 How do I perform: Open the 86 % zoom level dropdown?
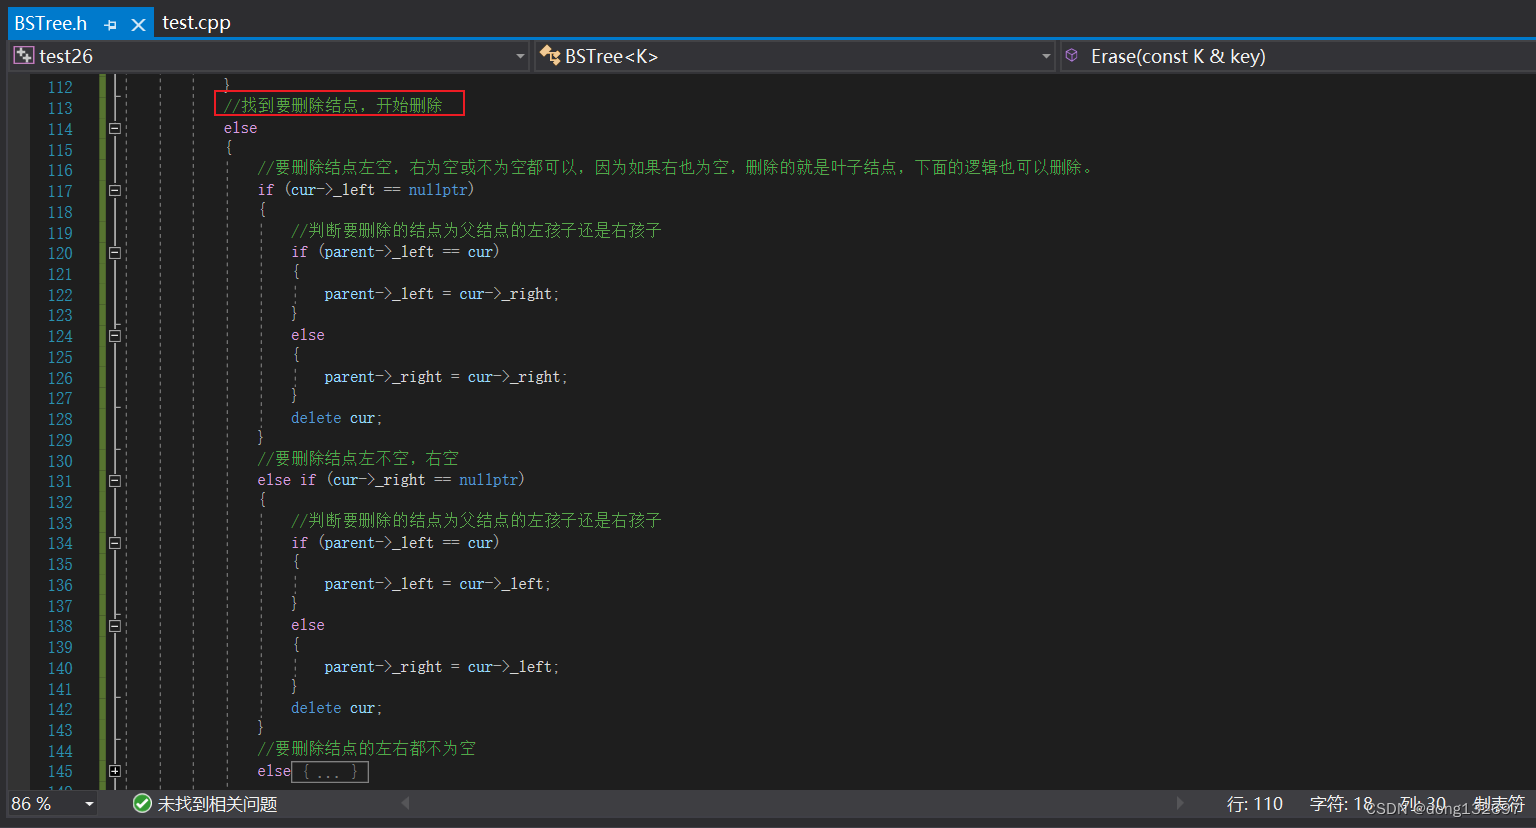coord(89,804)
